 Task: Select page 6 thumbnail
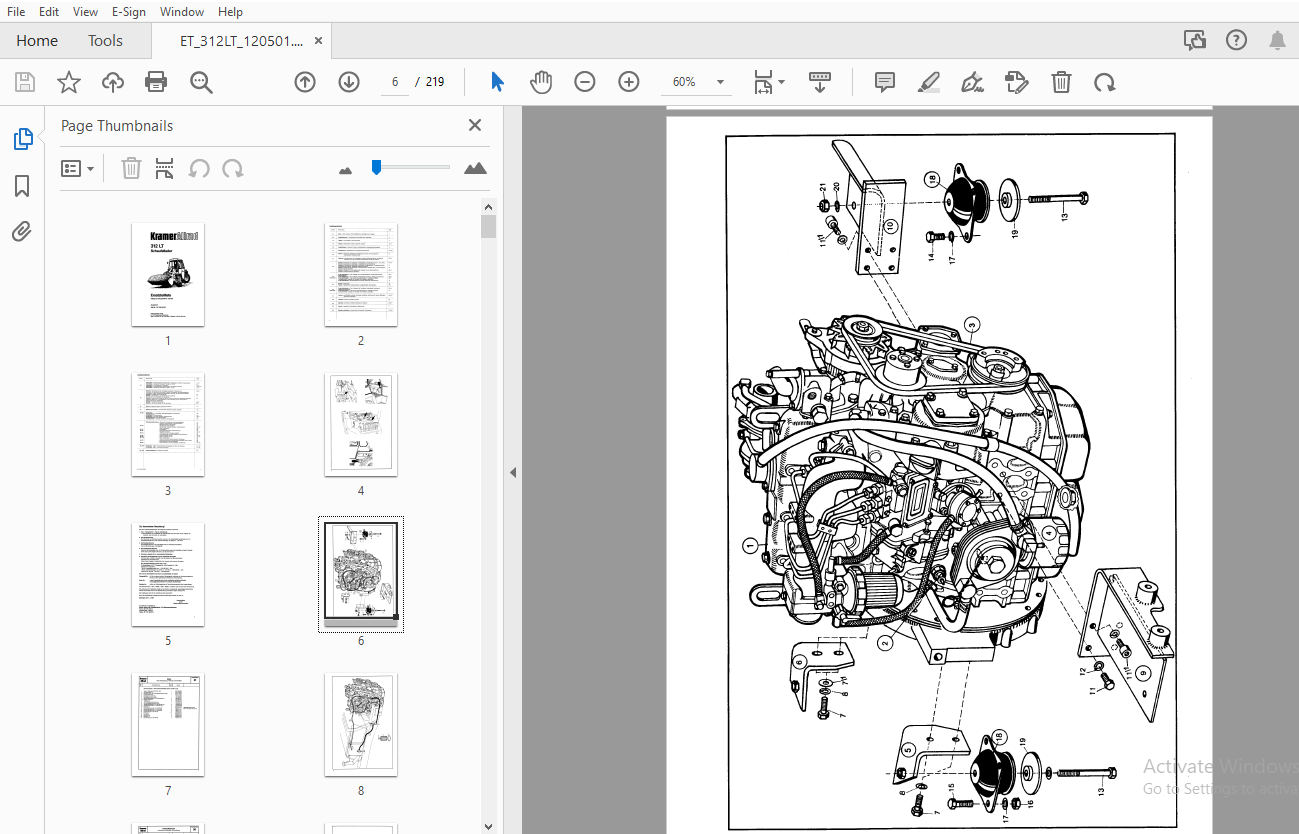(x=361, y=575)
